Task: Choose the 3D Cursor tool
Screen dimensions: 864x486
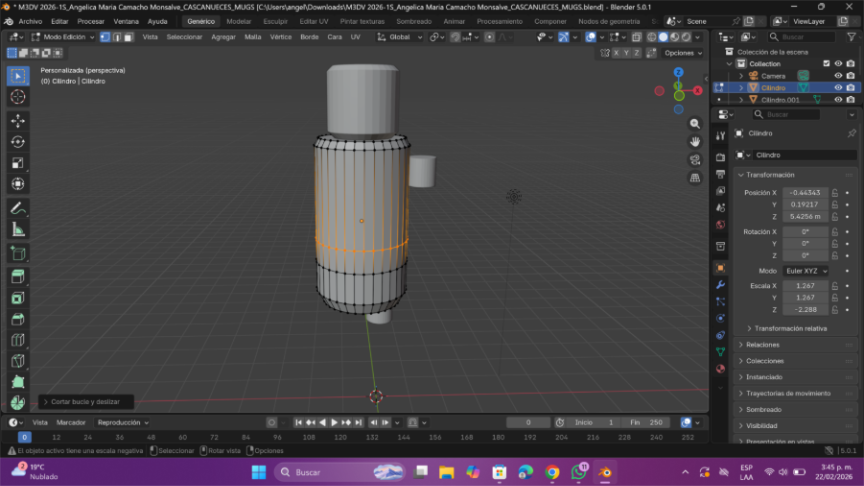Action: point(18,97)
